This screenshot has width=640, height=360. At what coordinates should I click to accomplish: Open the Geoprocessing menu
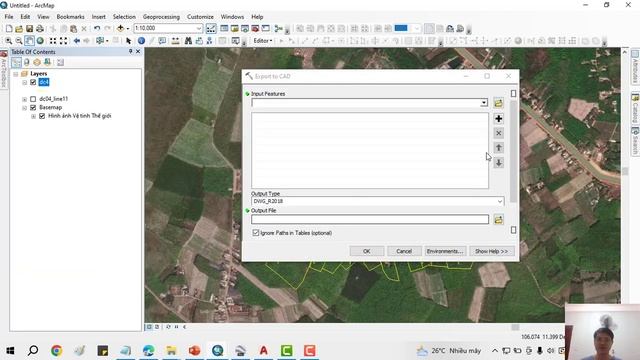tap(161, 17)
